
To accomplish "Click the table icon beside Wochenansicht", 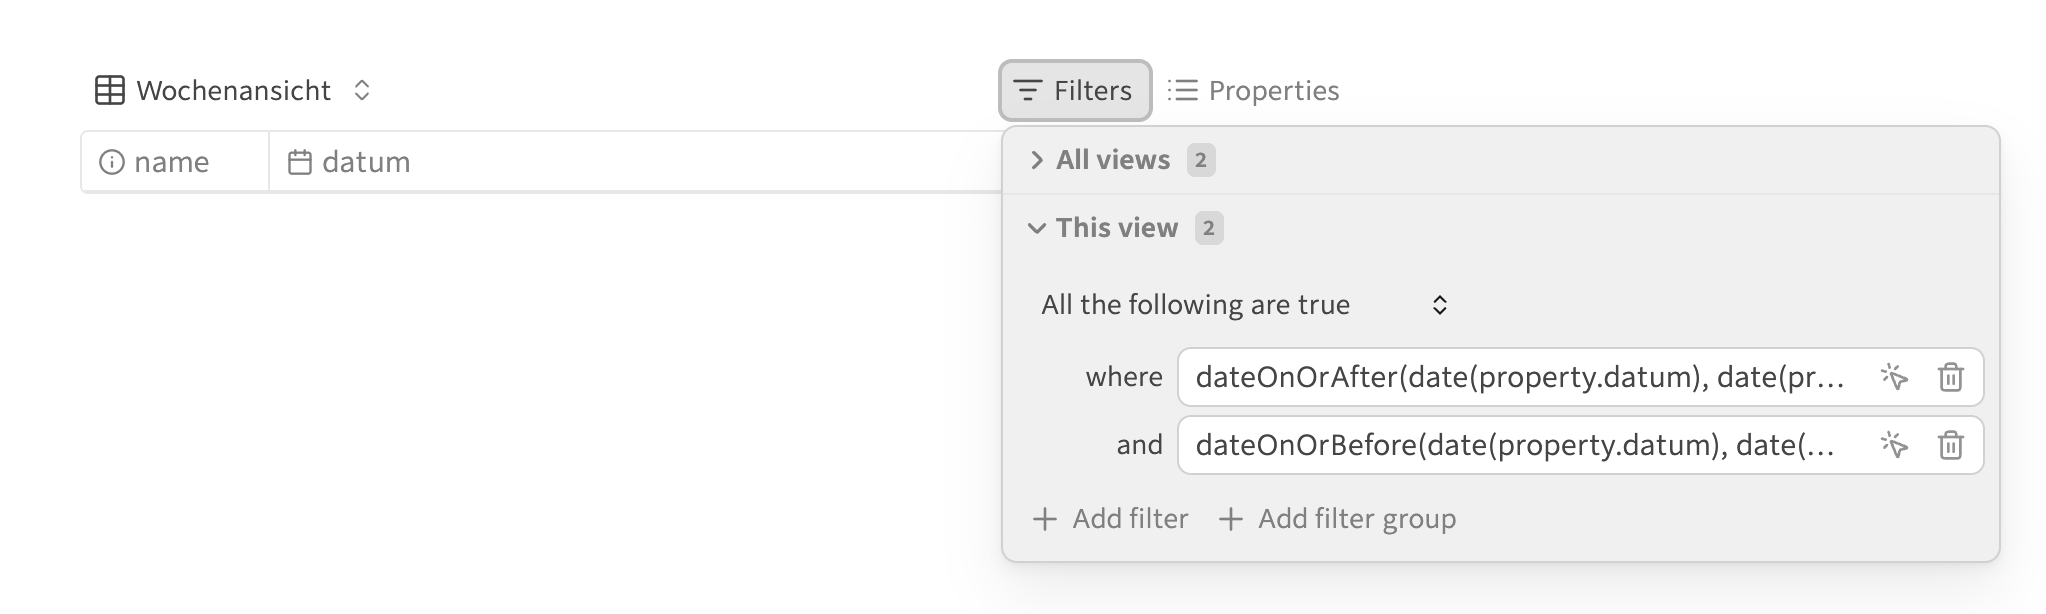I will pos(109,90).
